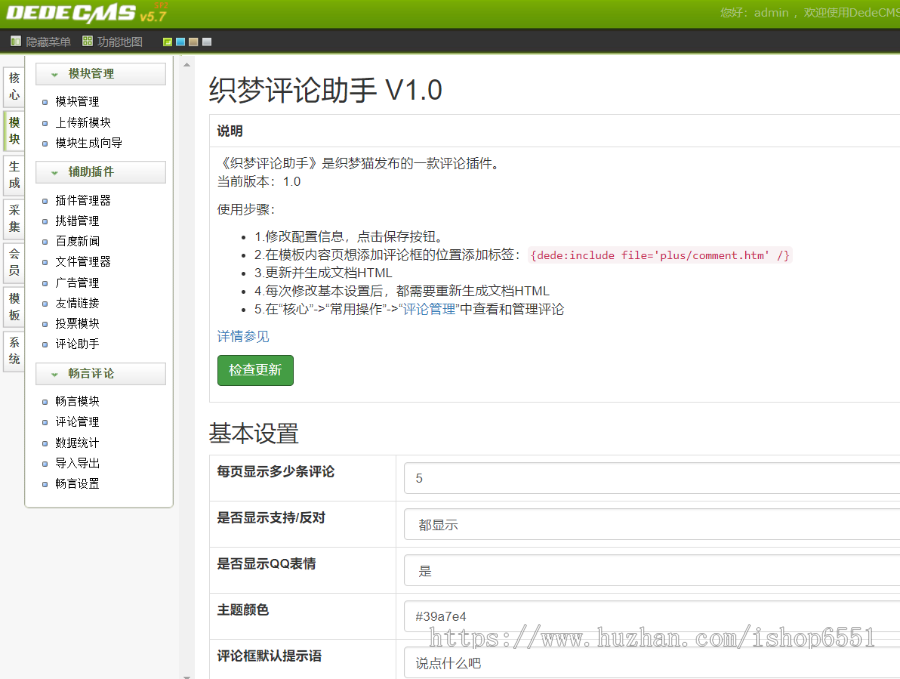Expand the 模块管理 section header
This screenshot has height=679, width=900.
point(99,73)
